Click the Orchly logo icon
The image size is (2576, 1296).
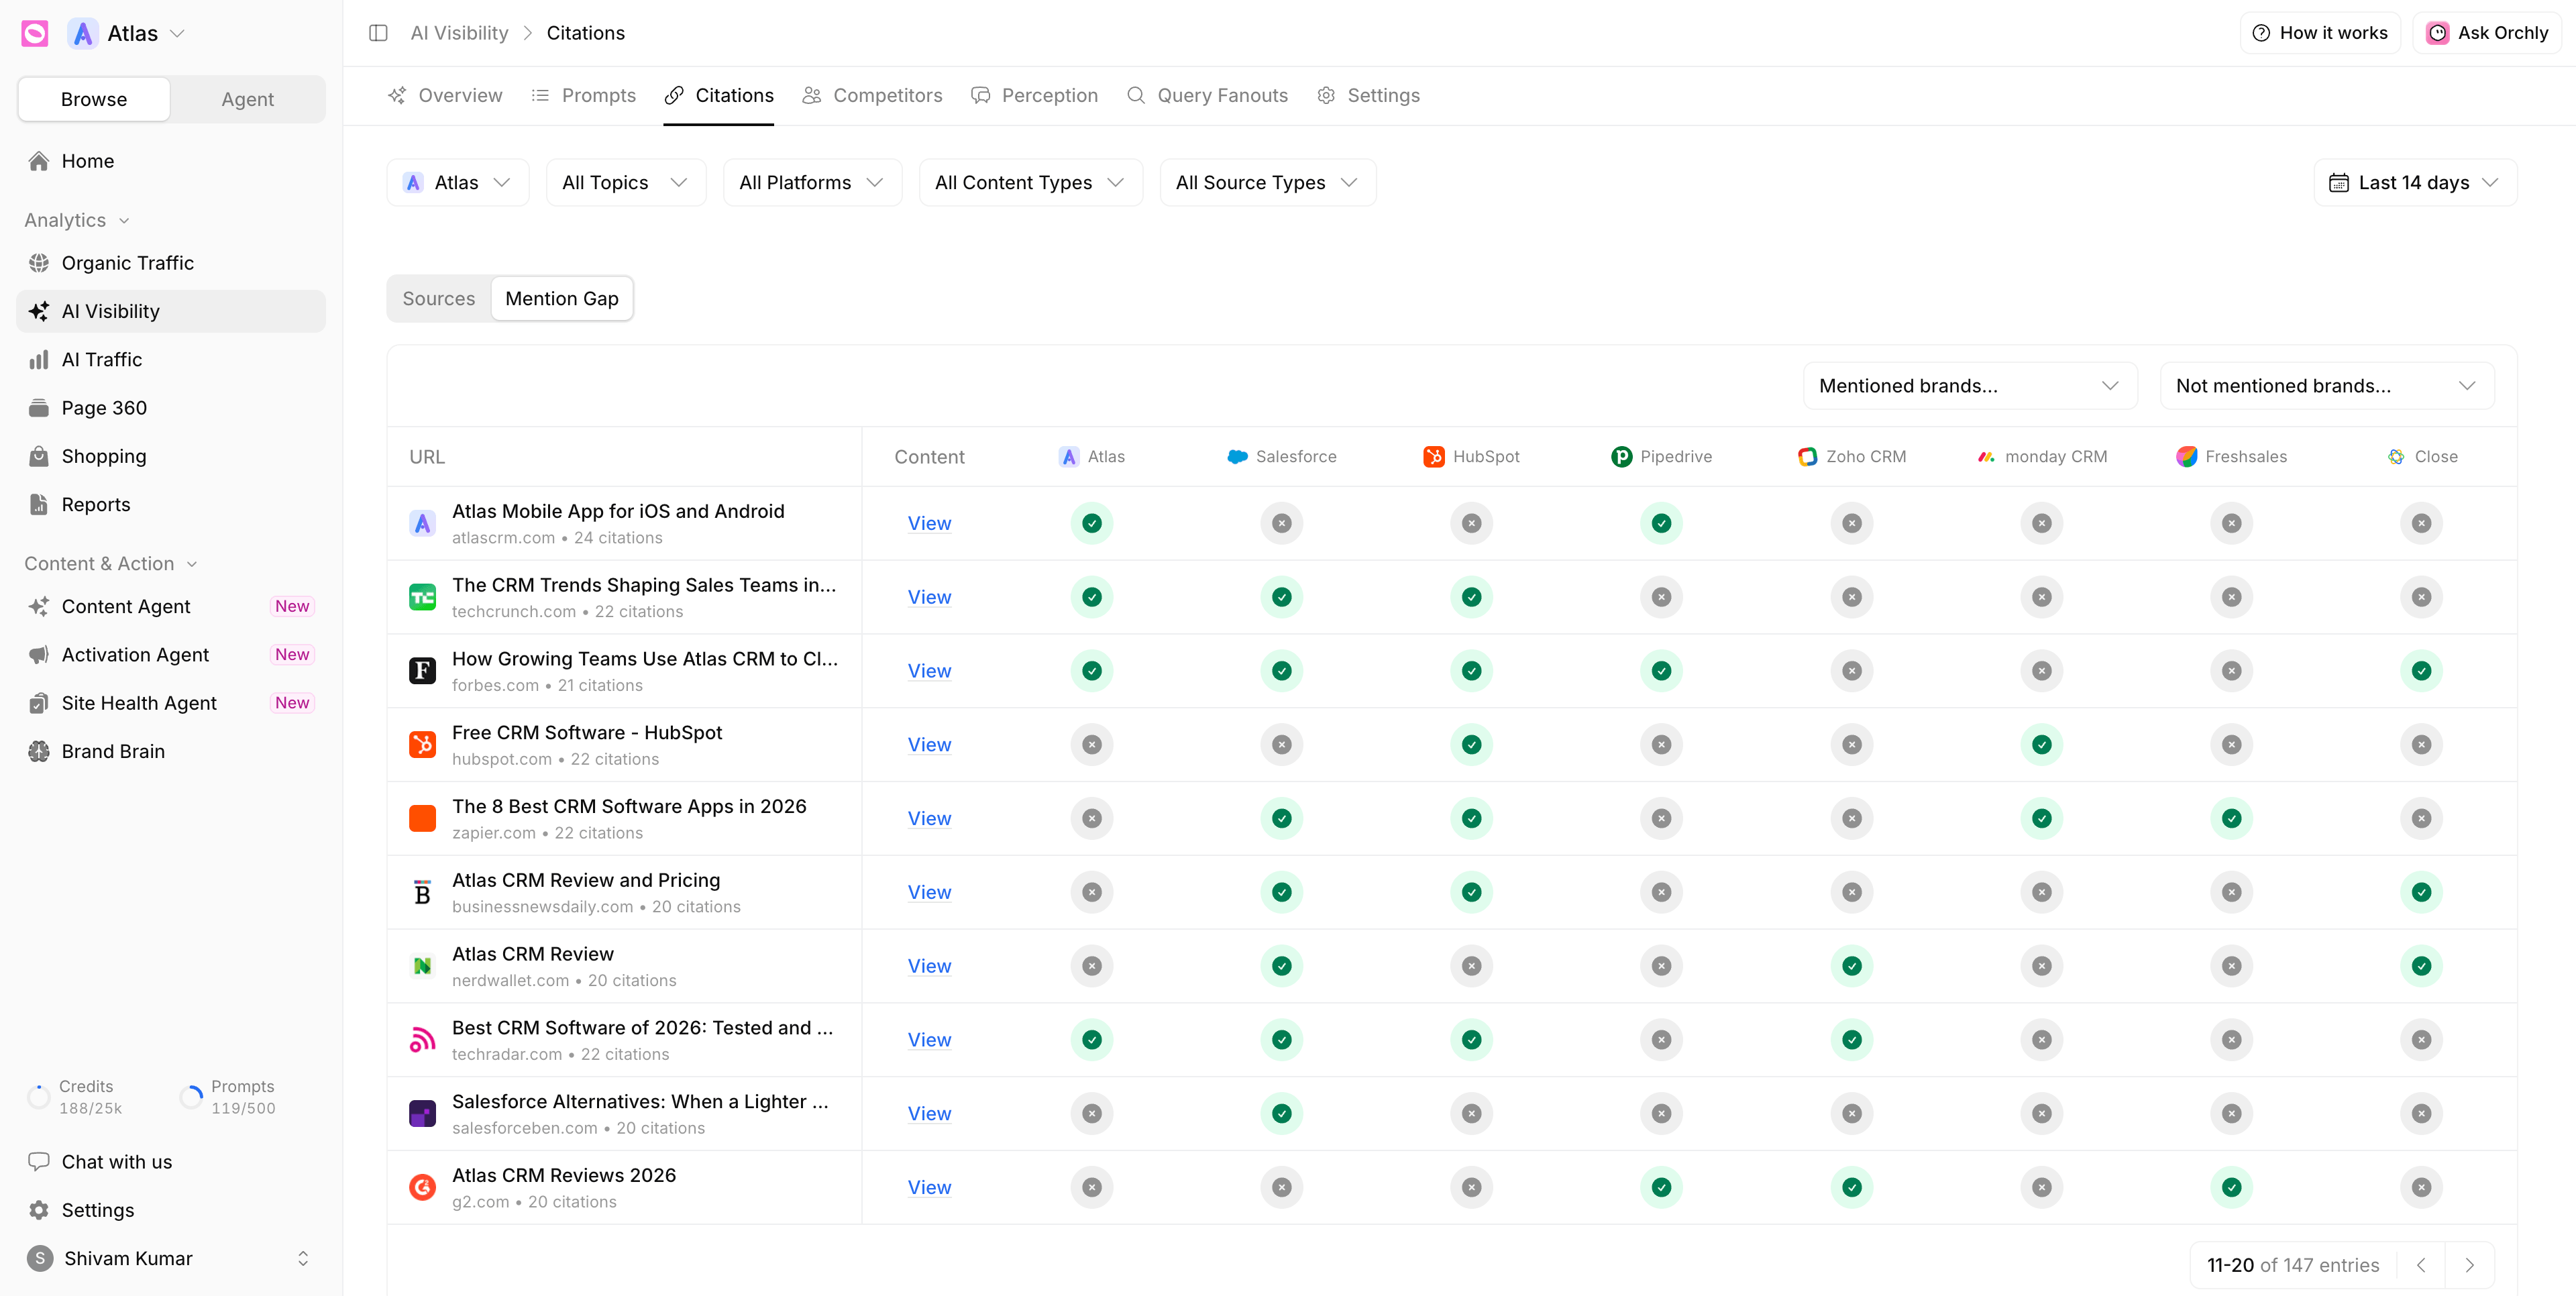point(35,33)
